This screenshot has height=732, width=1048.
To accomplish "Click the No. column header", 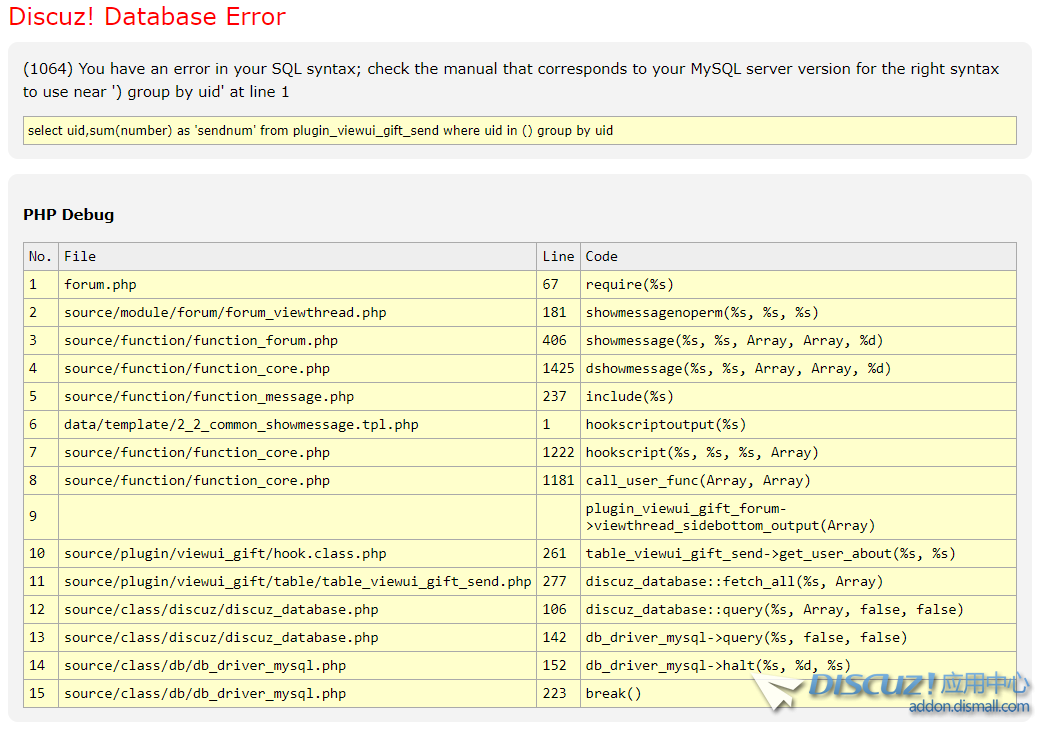I will pyautogui.click(x=40, y=256).
